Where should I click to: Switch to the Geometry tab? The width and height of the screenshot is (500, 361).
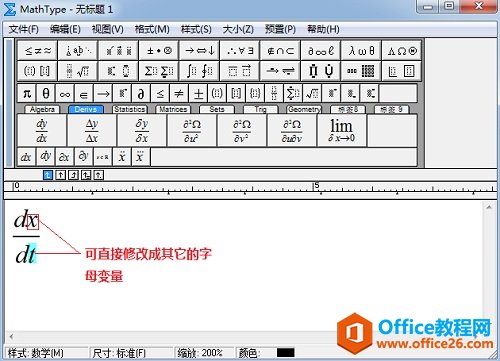[x=304, y=109]
